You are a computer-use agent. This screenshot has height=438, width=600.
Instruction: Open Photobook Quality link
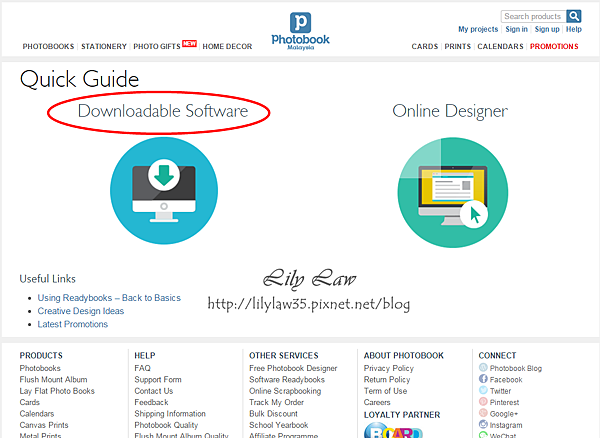tap(166, 425)
